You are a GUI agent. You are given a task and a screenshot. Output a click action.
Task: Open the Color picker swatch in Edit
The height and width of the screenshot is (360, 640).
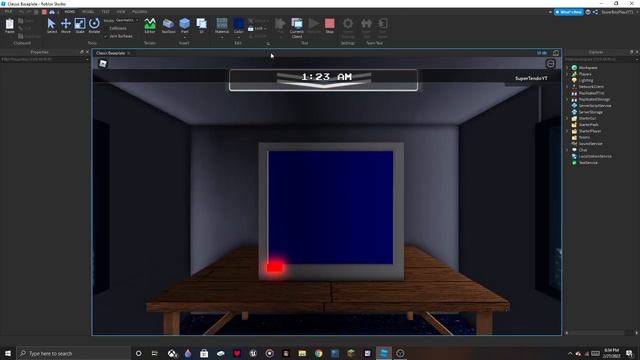click(x=239, y=24)
